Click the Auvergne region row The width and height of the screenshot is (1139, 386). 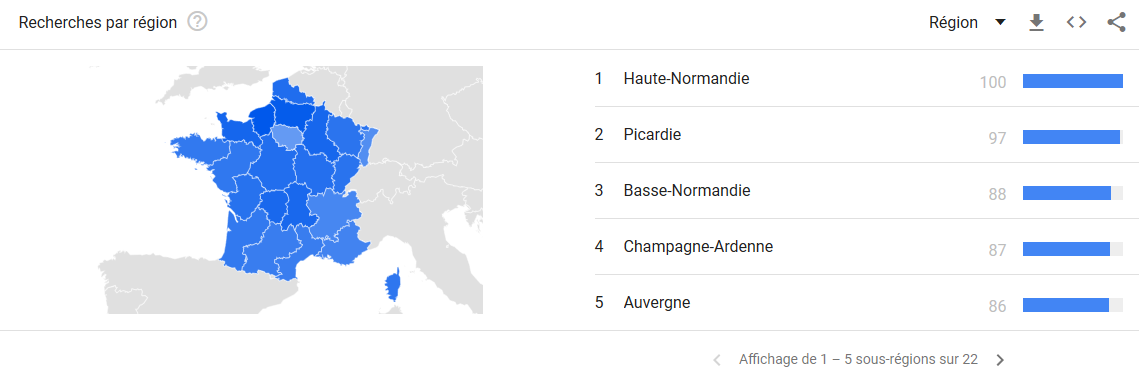[859, 303]
